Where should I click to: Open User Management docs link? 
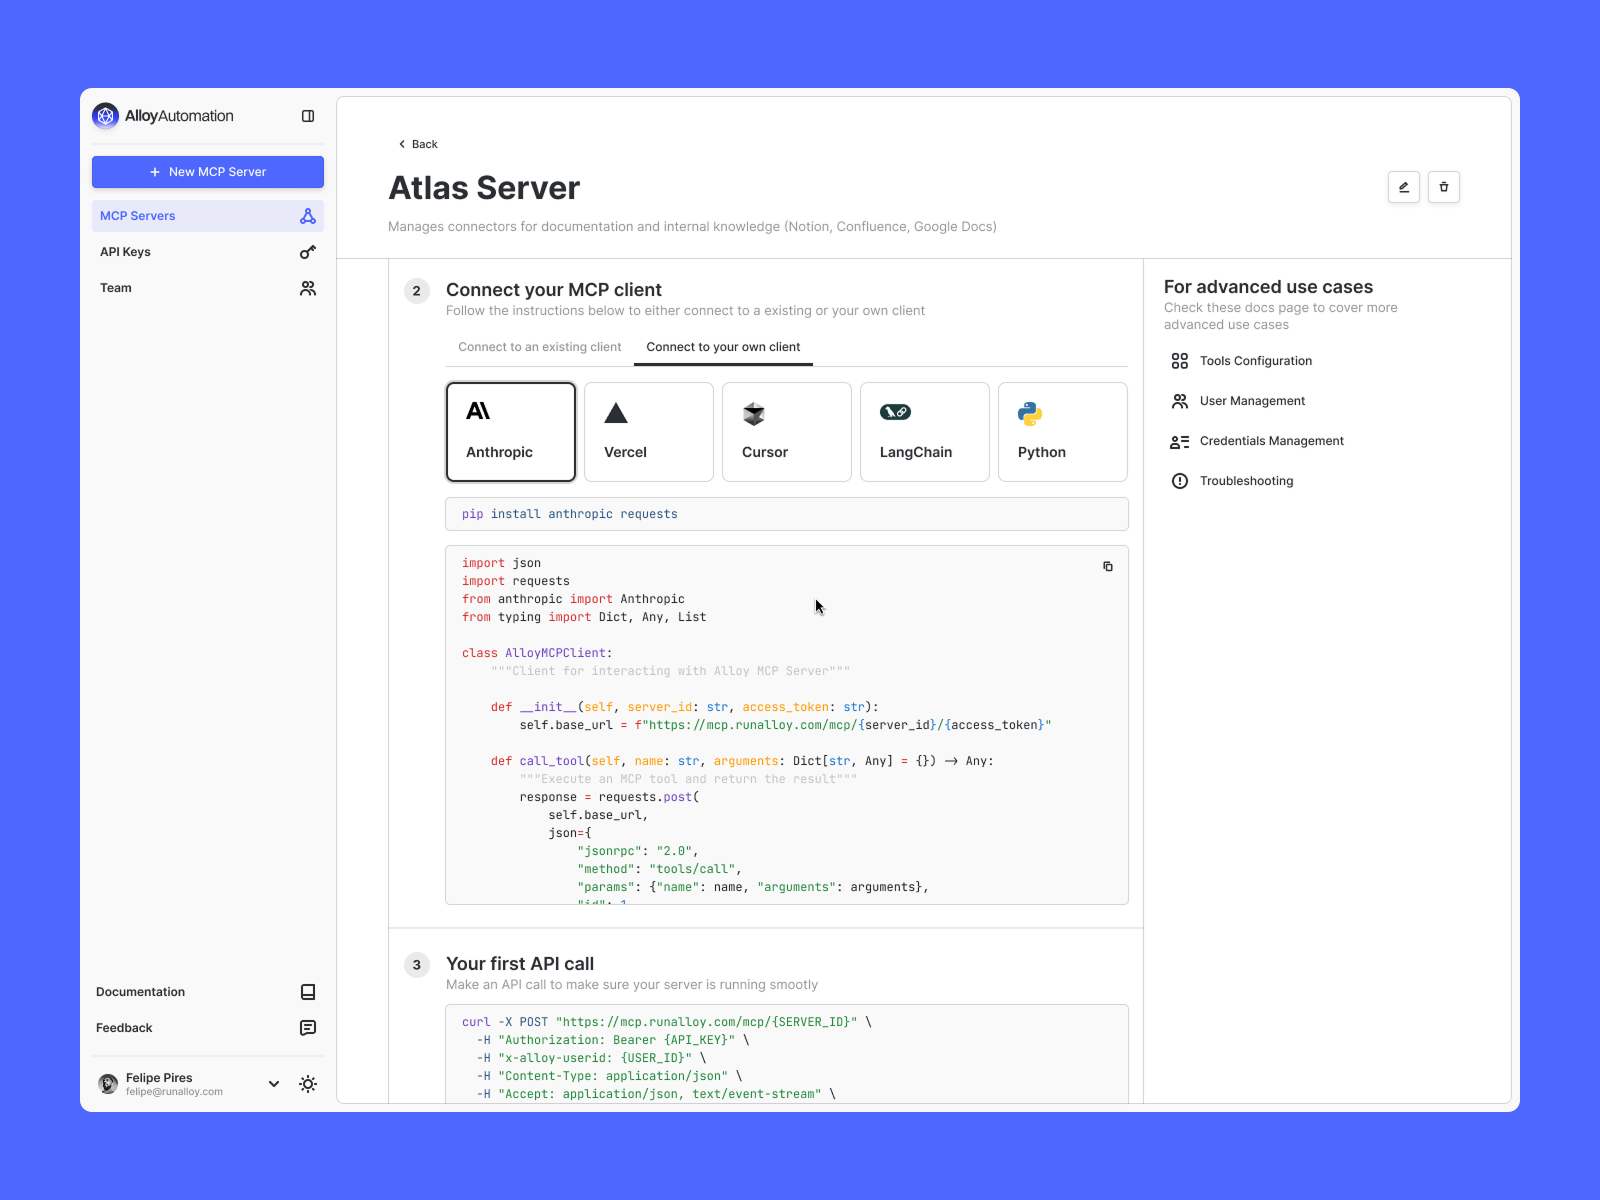[x=1253, y=401]
